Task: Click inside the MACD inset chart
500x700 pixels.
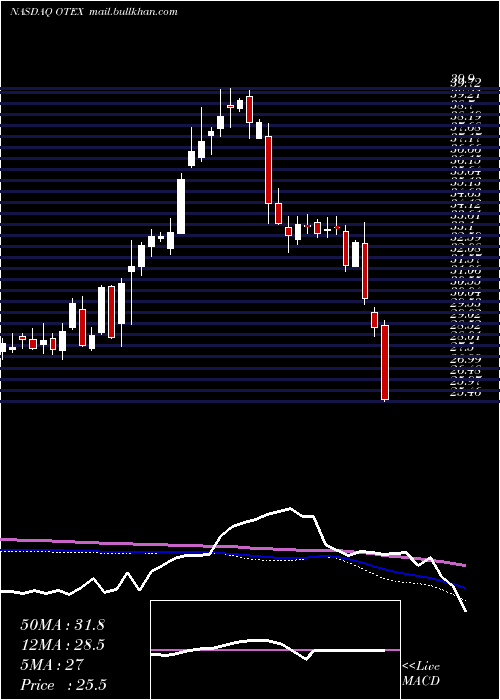Action: [275, 650]
